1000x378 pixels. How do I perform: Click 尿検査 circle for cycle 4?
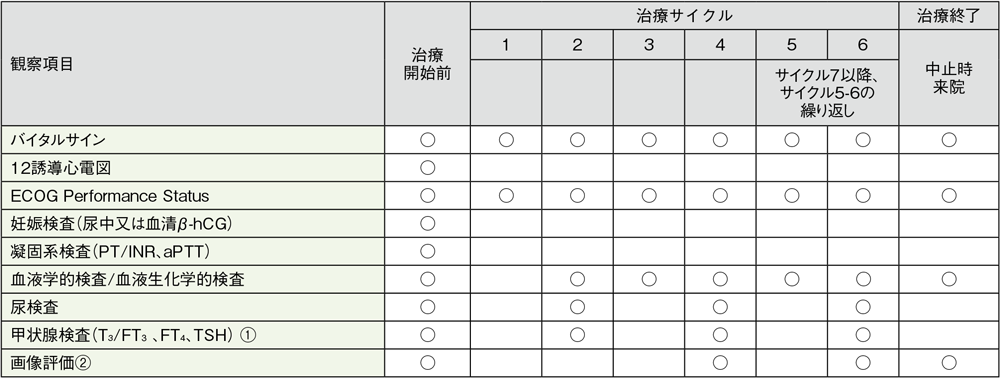tap(720, 307)
